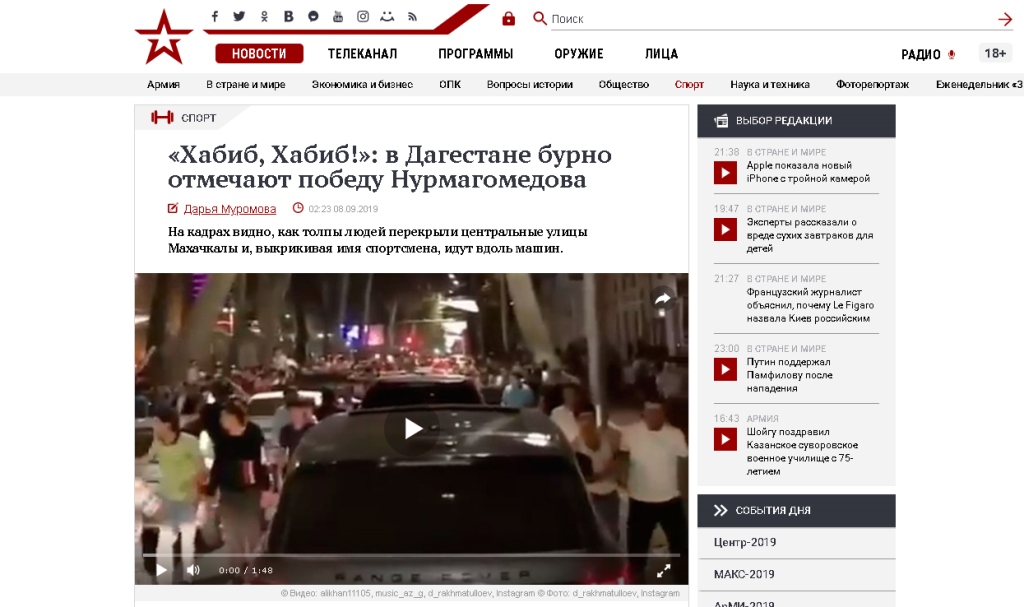The image size is (1024, 607).
Task: Open author link Дарья Муромова
Action: point(230,209)
